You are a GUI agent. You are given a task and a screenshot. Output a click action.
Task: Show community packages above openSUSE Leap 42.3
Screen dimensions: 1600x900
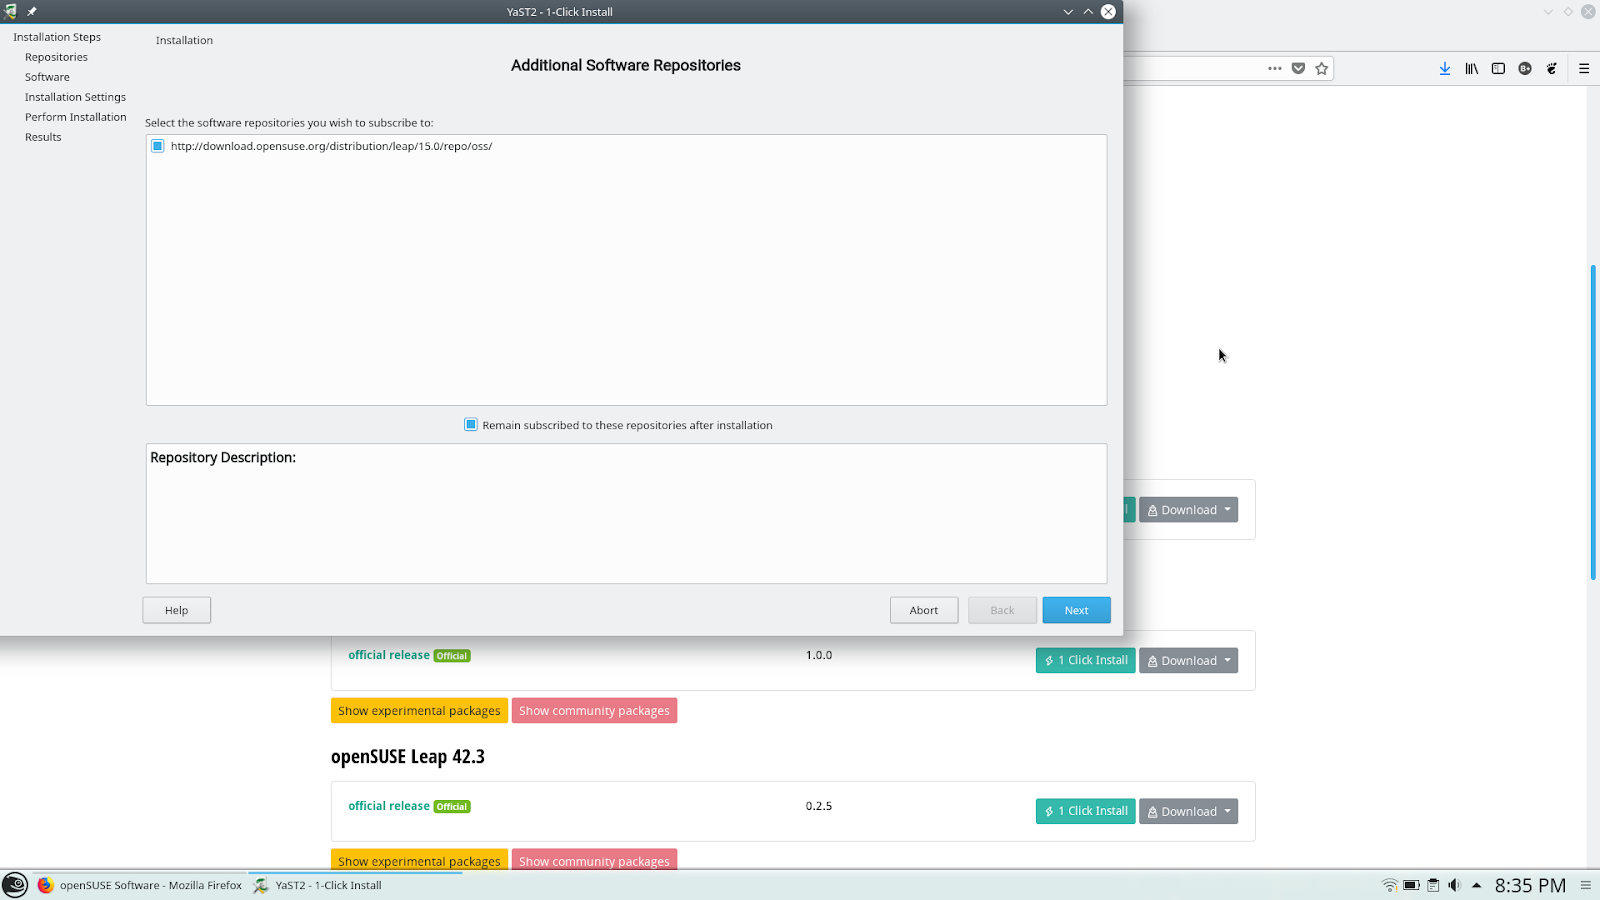(594, 711)
